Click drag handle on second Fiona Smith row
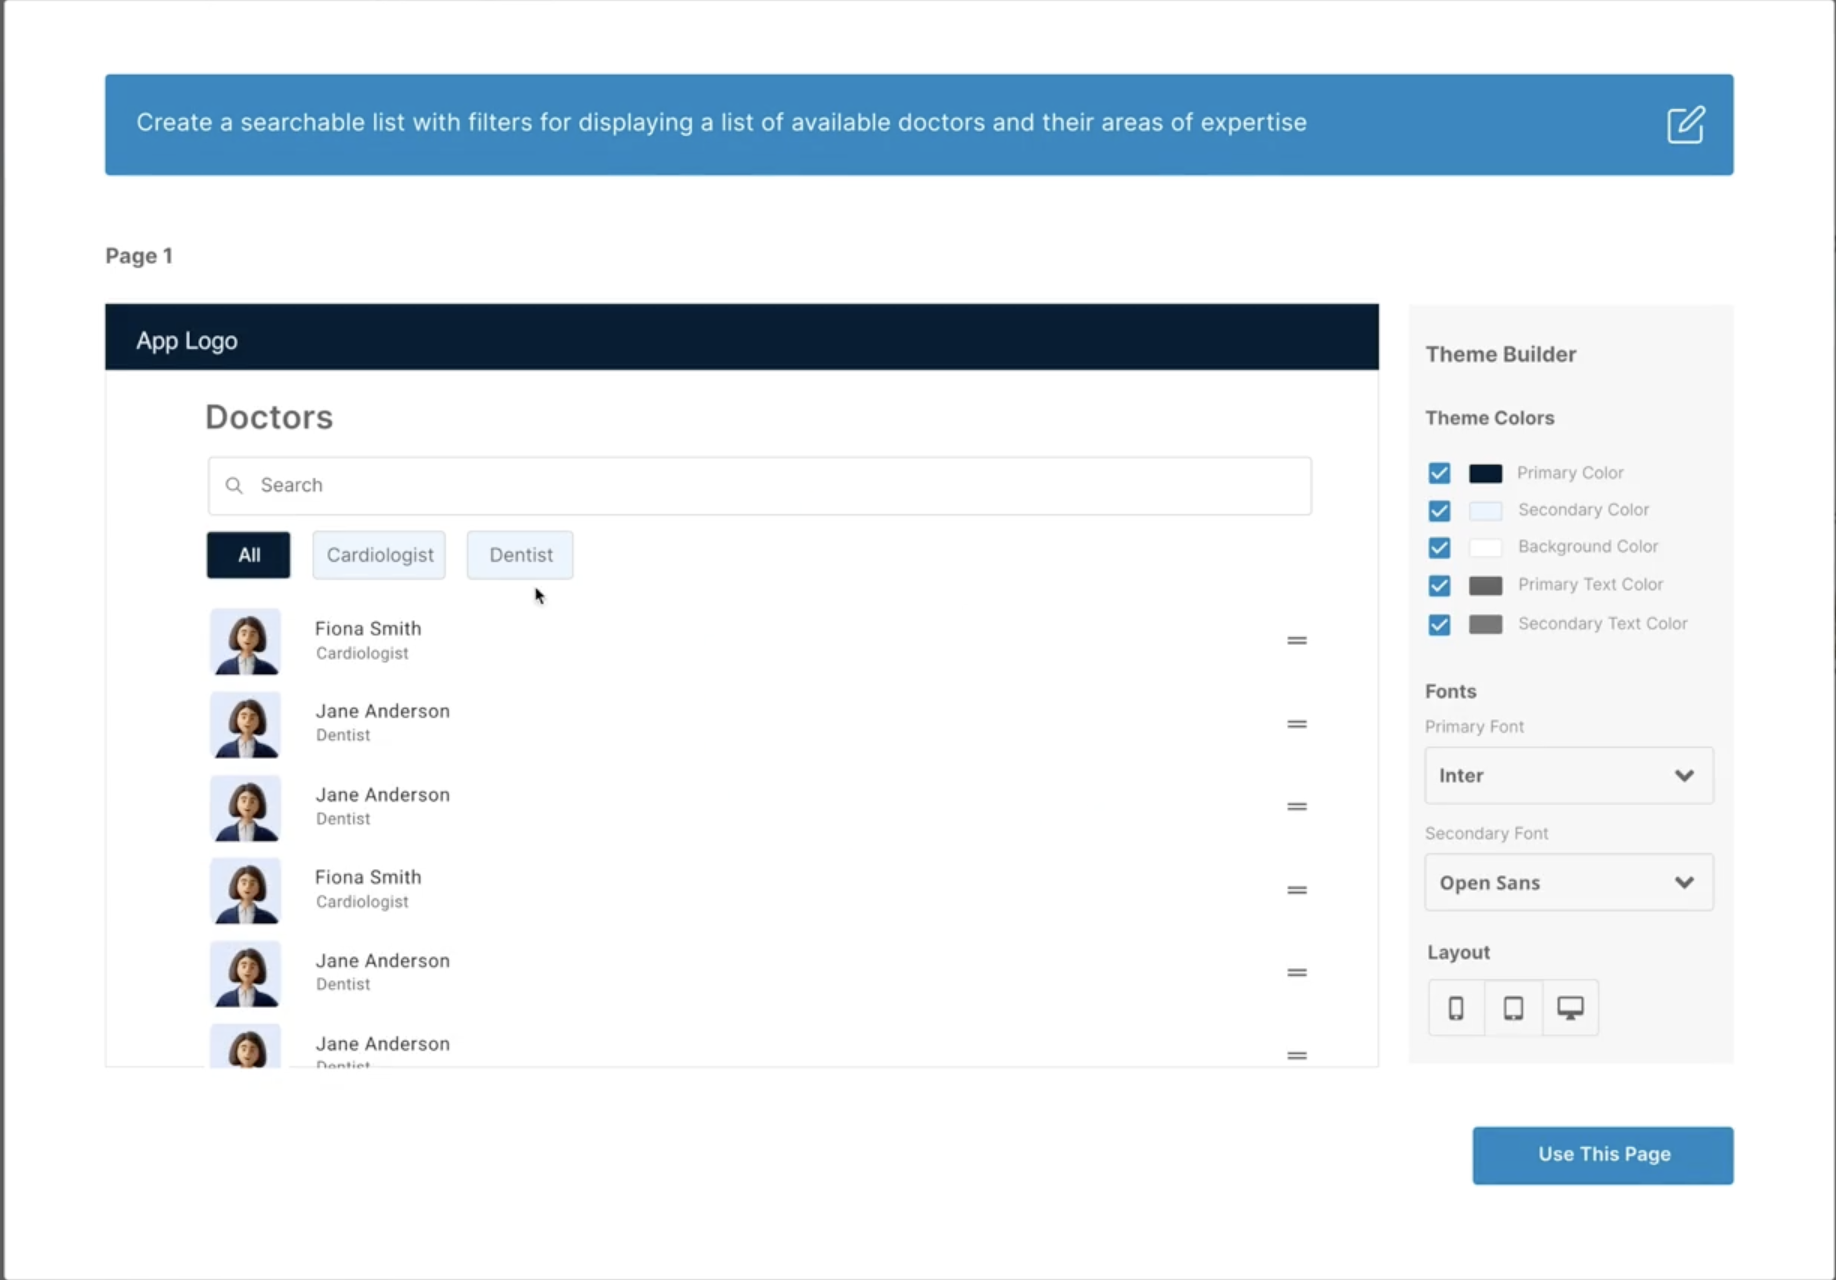Viewport: 1836px width, 1280px height. pos(1297,890)
